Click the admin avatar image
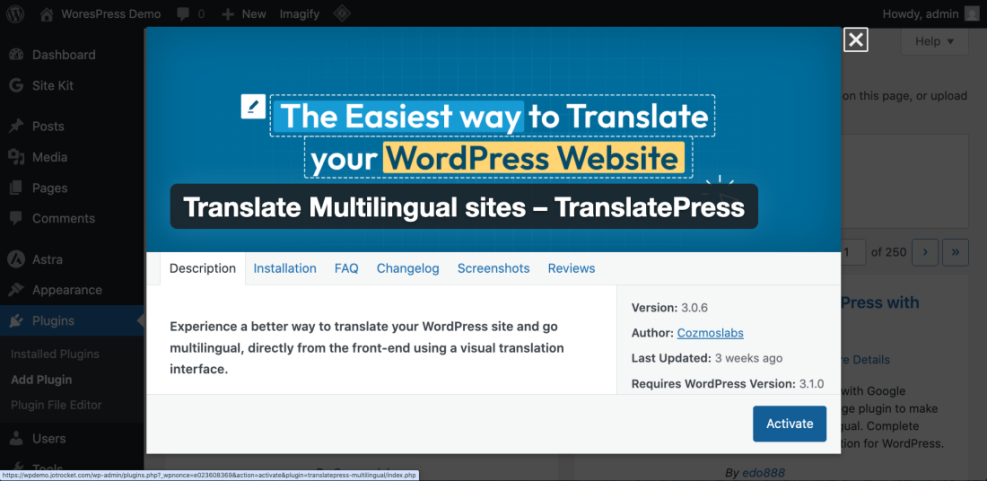The width and height of the screenshot is (987, 481). 971,14
